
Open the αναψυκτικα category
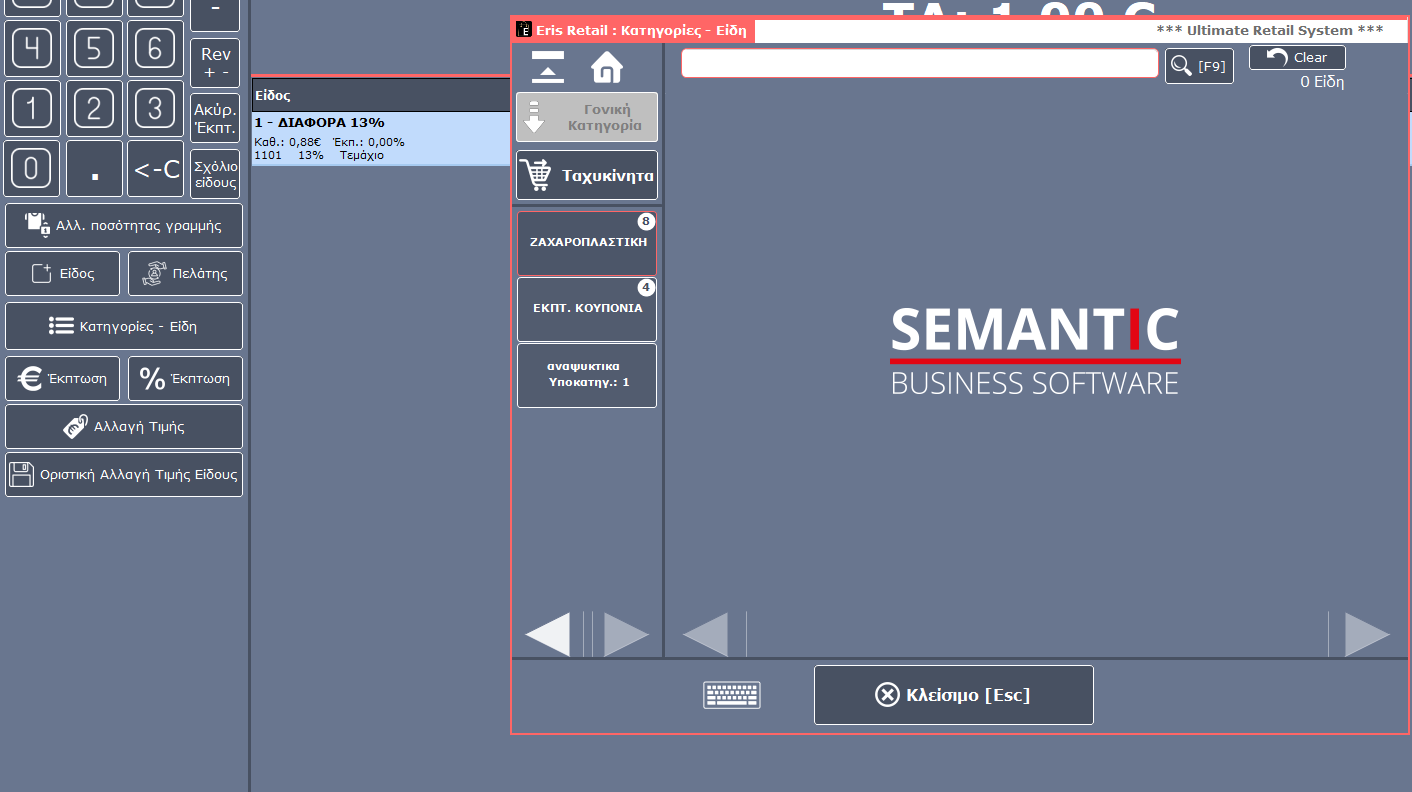pyautogui.click(x=587, y=375)
